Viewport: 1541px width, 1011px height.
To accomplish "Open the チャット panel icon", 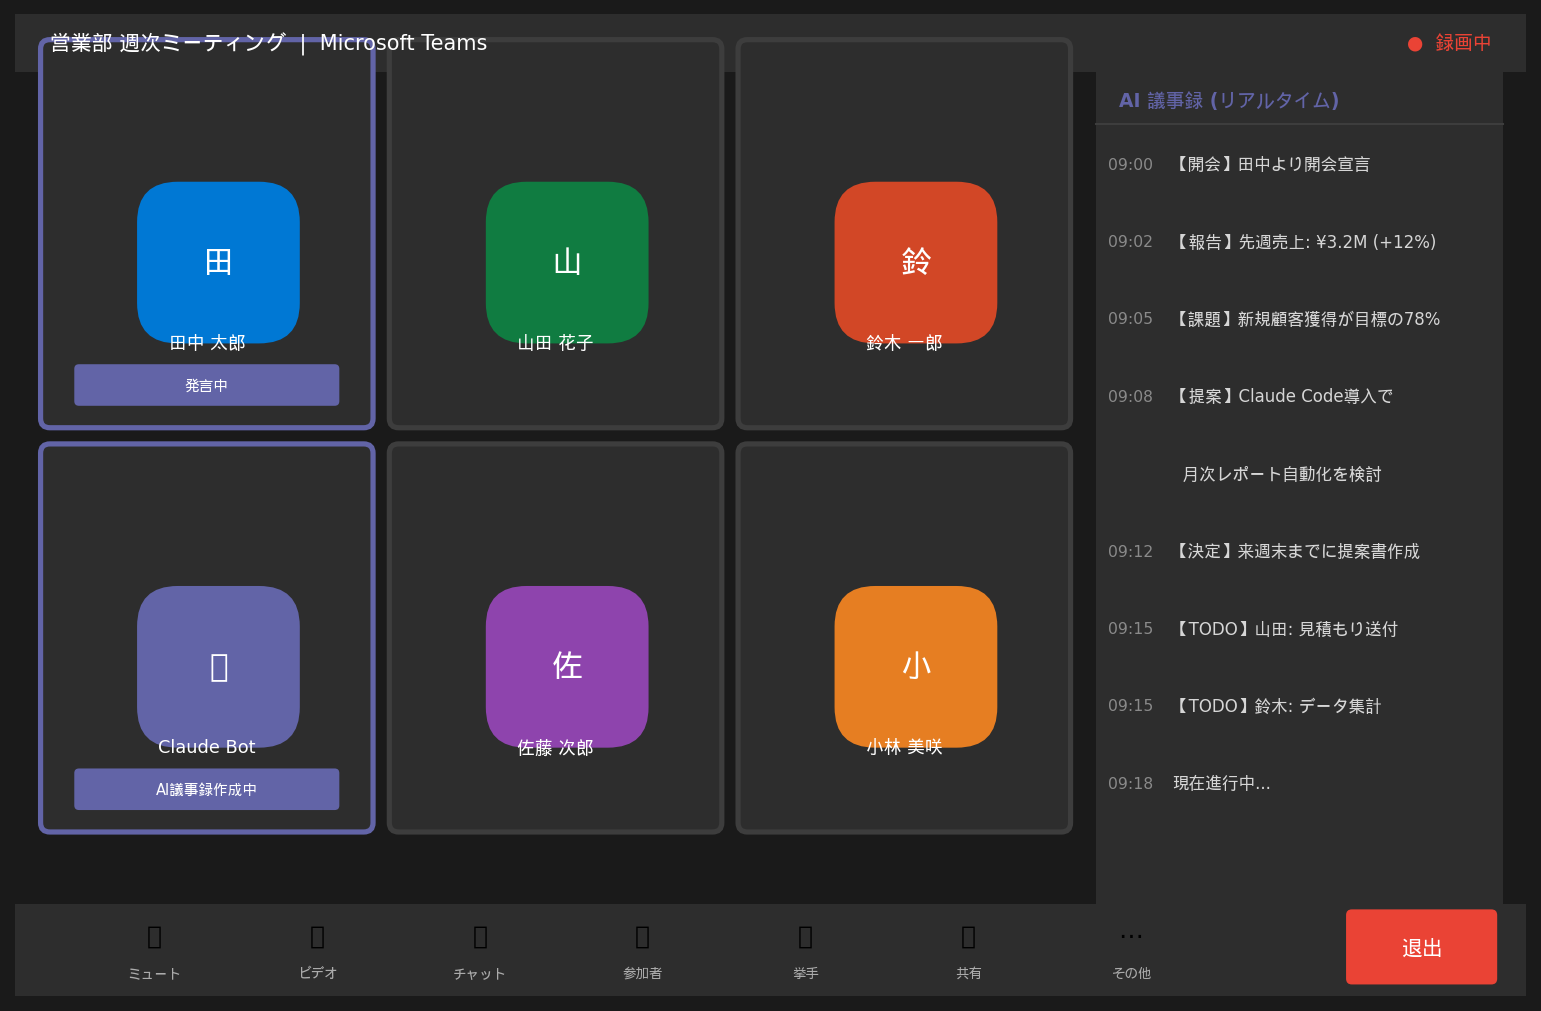I will [x=480, y=937].
